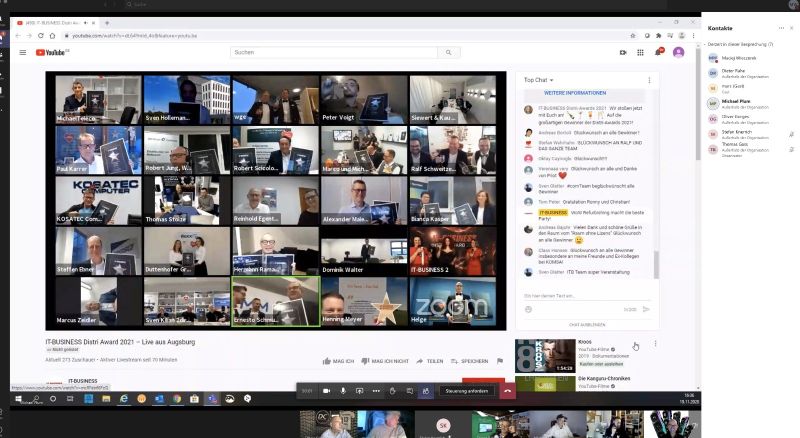
Task: Go to Chrome home page icon
Action: point(53,36)
